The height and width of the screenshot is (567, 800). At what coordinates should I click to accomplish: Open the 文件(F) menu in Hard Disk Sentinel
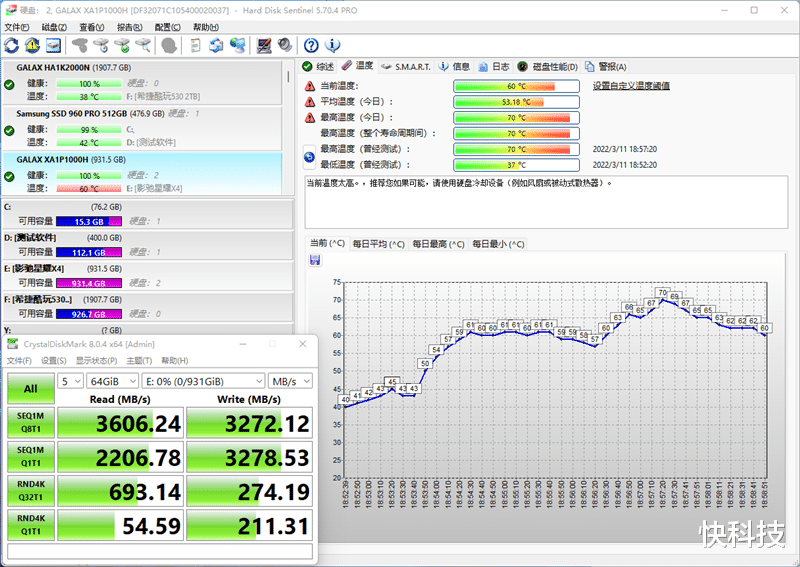coord(17,27)
